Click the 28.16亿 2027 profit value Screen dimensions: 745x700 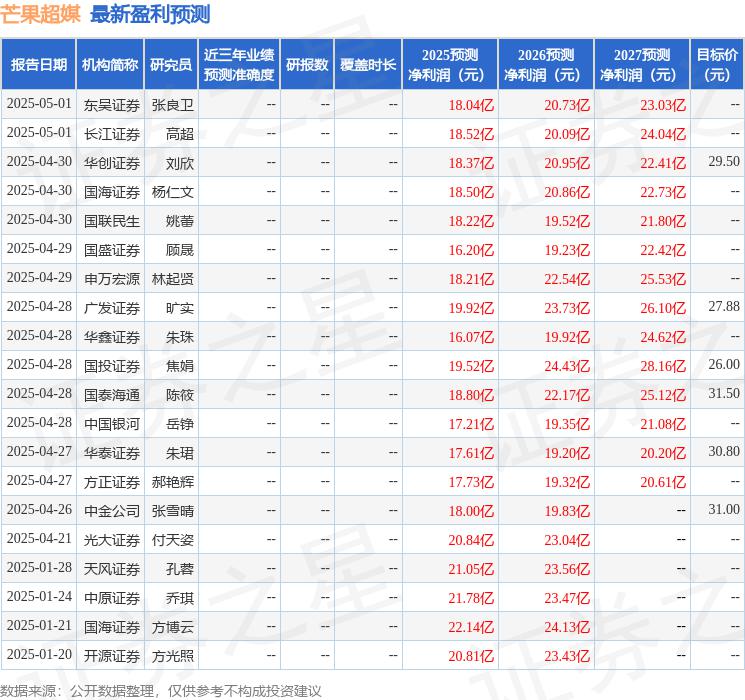663,366
